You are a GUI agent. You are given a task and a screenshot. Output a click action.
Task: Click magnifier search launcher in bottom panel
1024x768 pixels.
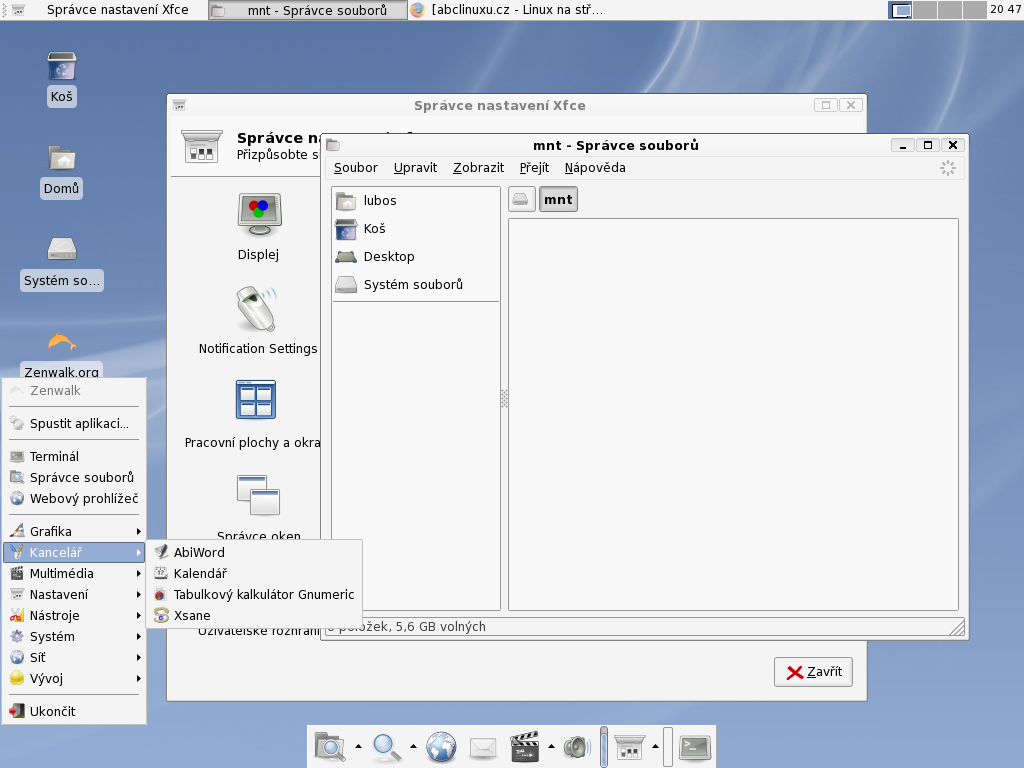click(387, 746)
